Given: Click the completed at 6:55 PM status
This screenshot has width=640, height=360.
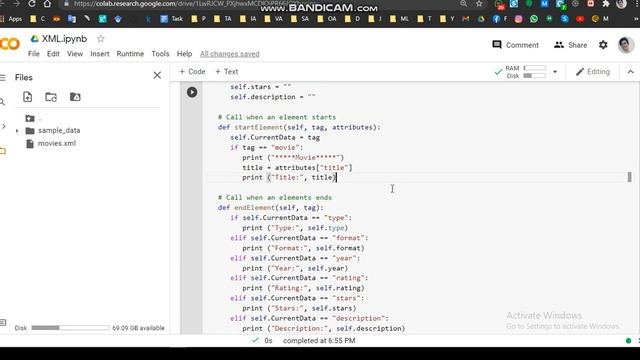Looking at the screenshot, I should [319, 341].
